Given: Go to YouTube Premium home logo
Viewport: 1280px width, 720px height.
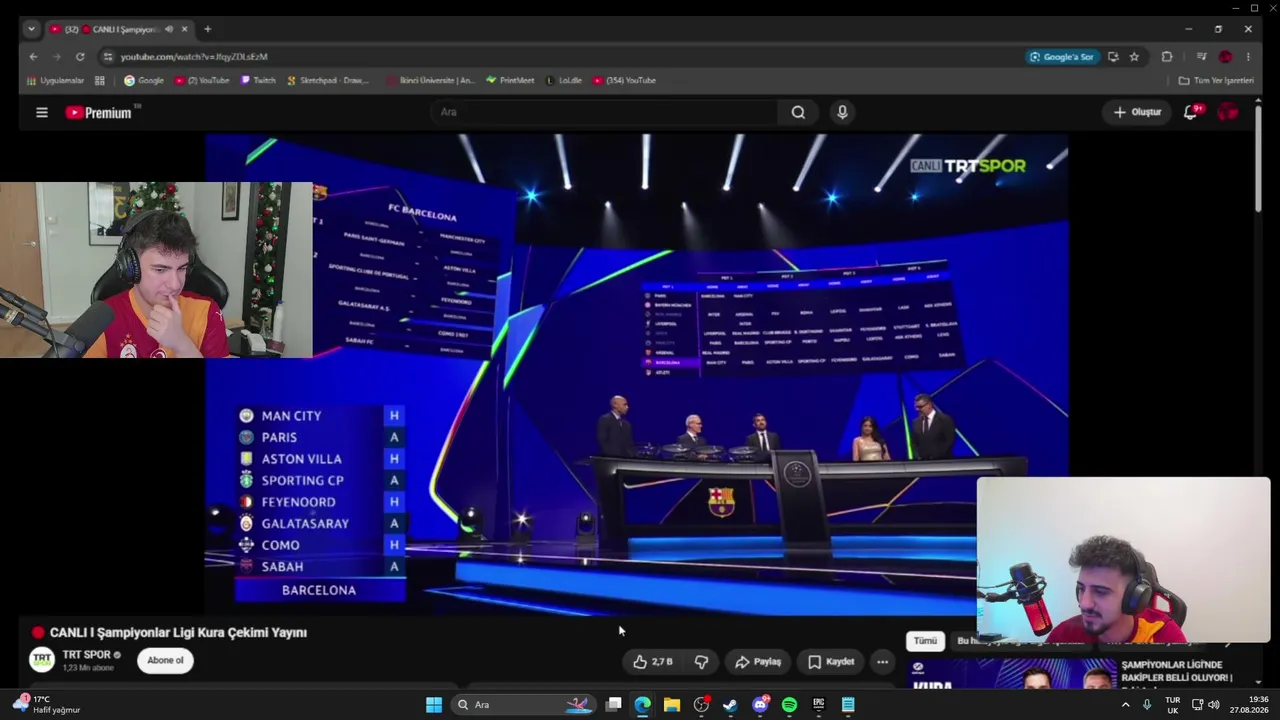Looking at the screenshot, I should [102, 112].
